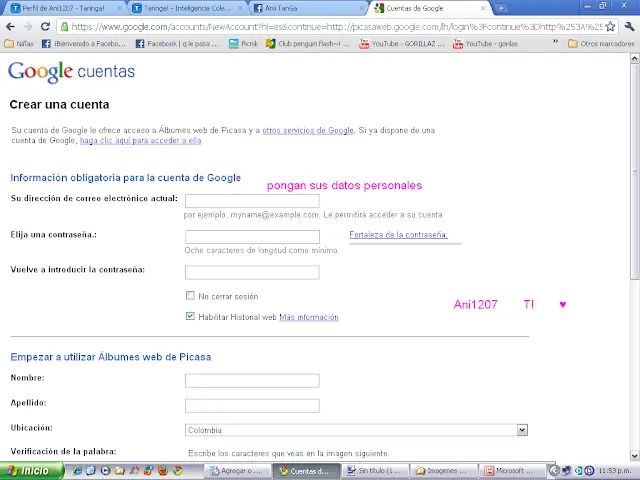This screenshot has width=640, height=480.
Task: Close the Anii TanGa tab
Action: [362, 8]
